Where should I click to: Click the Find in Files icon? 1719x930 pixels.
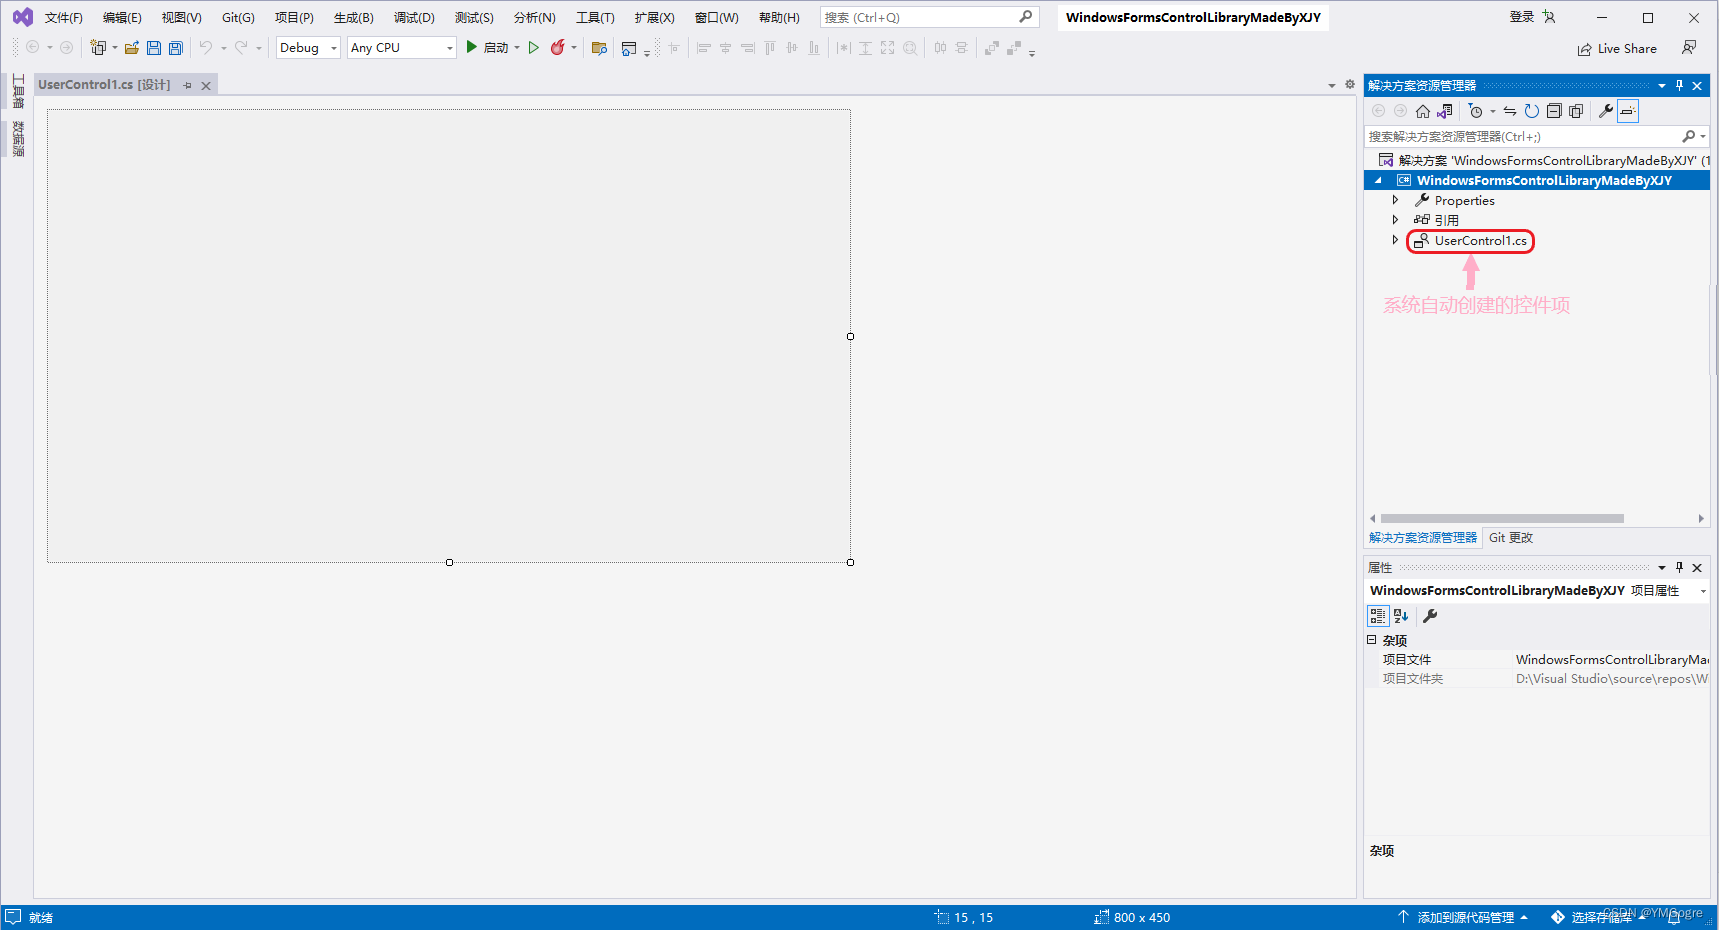(x=599, y=48)
